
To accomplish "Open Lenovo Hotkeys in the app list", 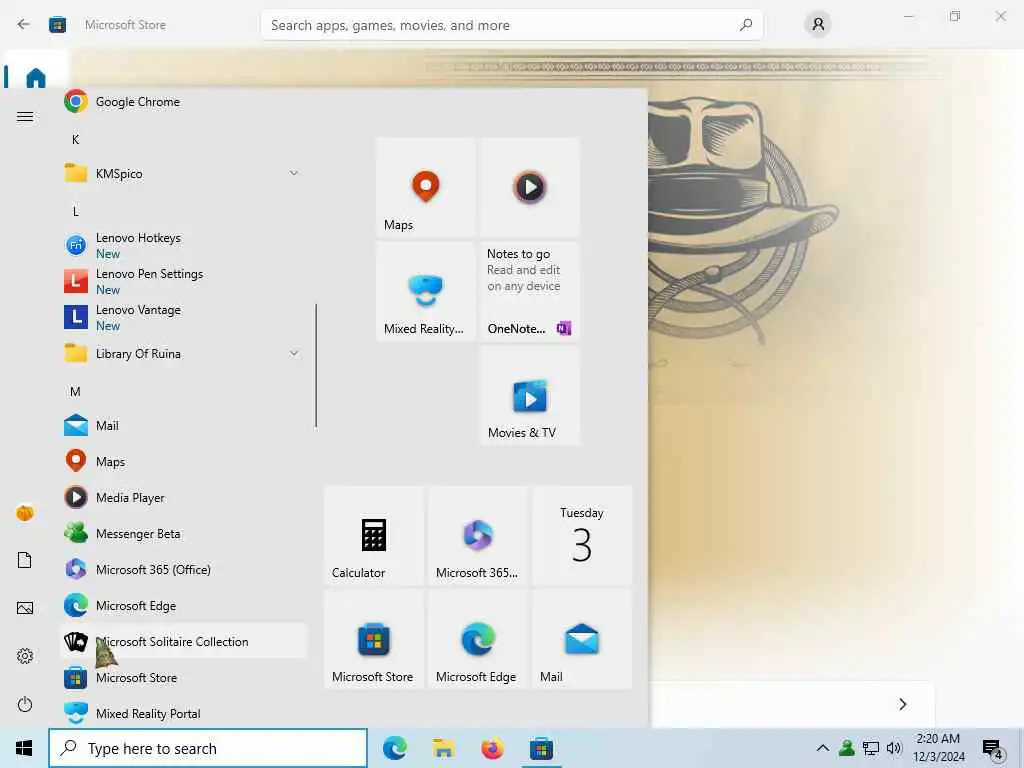I will [x=183, y=246].
